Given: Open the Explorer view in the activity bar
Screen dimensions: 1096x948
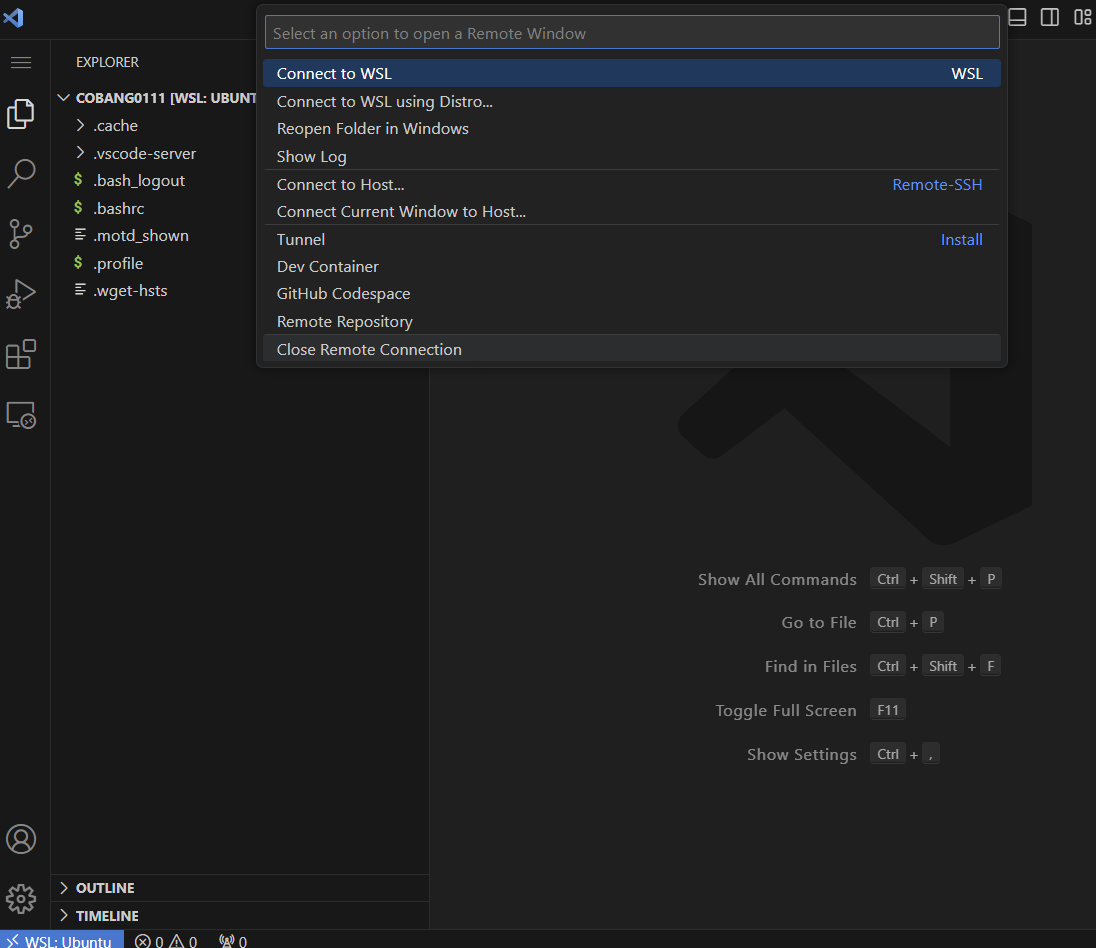Looking at the screenshot, I should tap(21, 114).
